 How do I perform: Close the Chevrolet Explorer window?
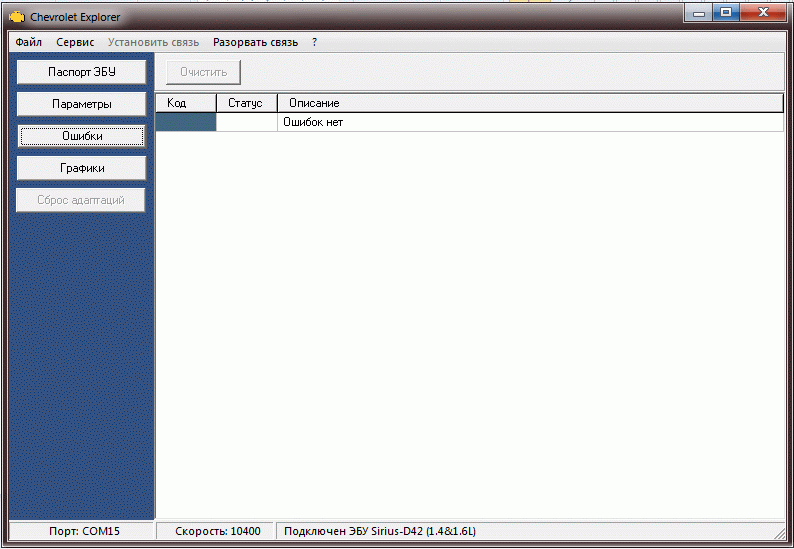point(763,13)
